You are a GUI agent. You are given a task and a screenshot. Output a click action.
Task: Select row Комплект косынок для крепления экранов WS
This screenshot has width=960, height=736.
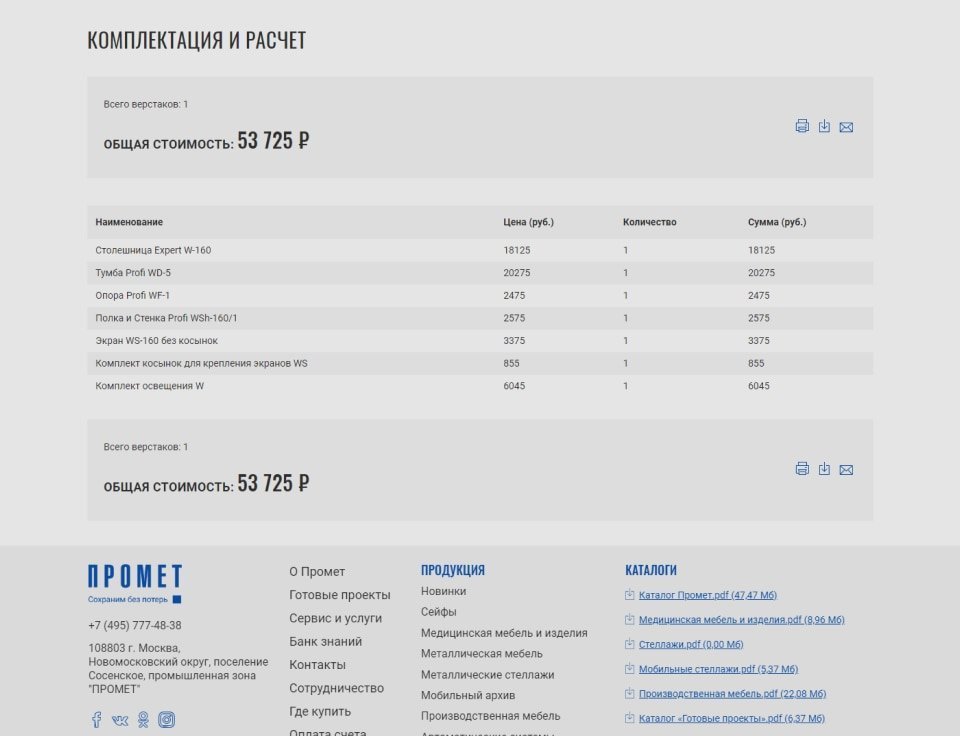coord(480,363)
